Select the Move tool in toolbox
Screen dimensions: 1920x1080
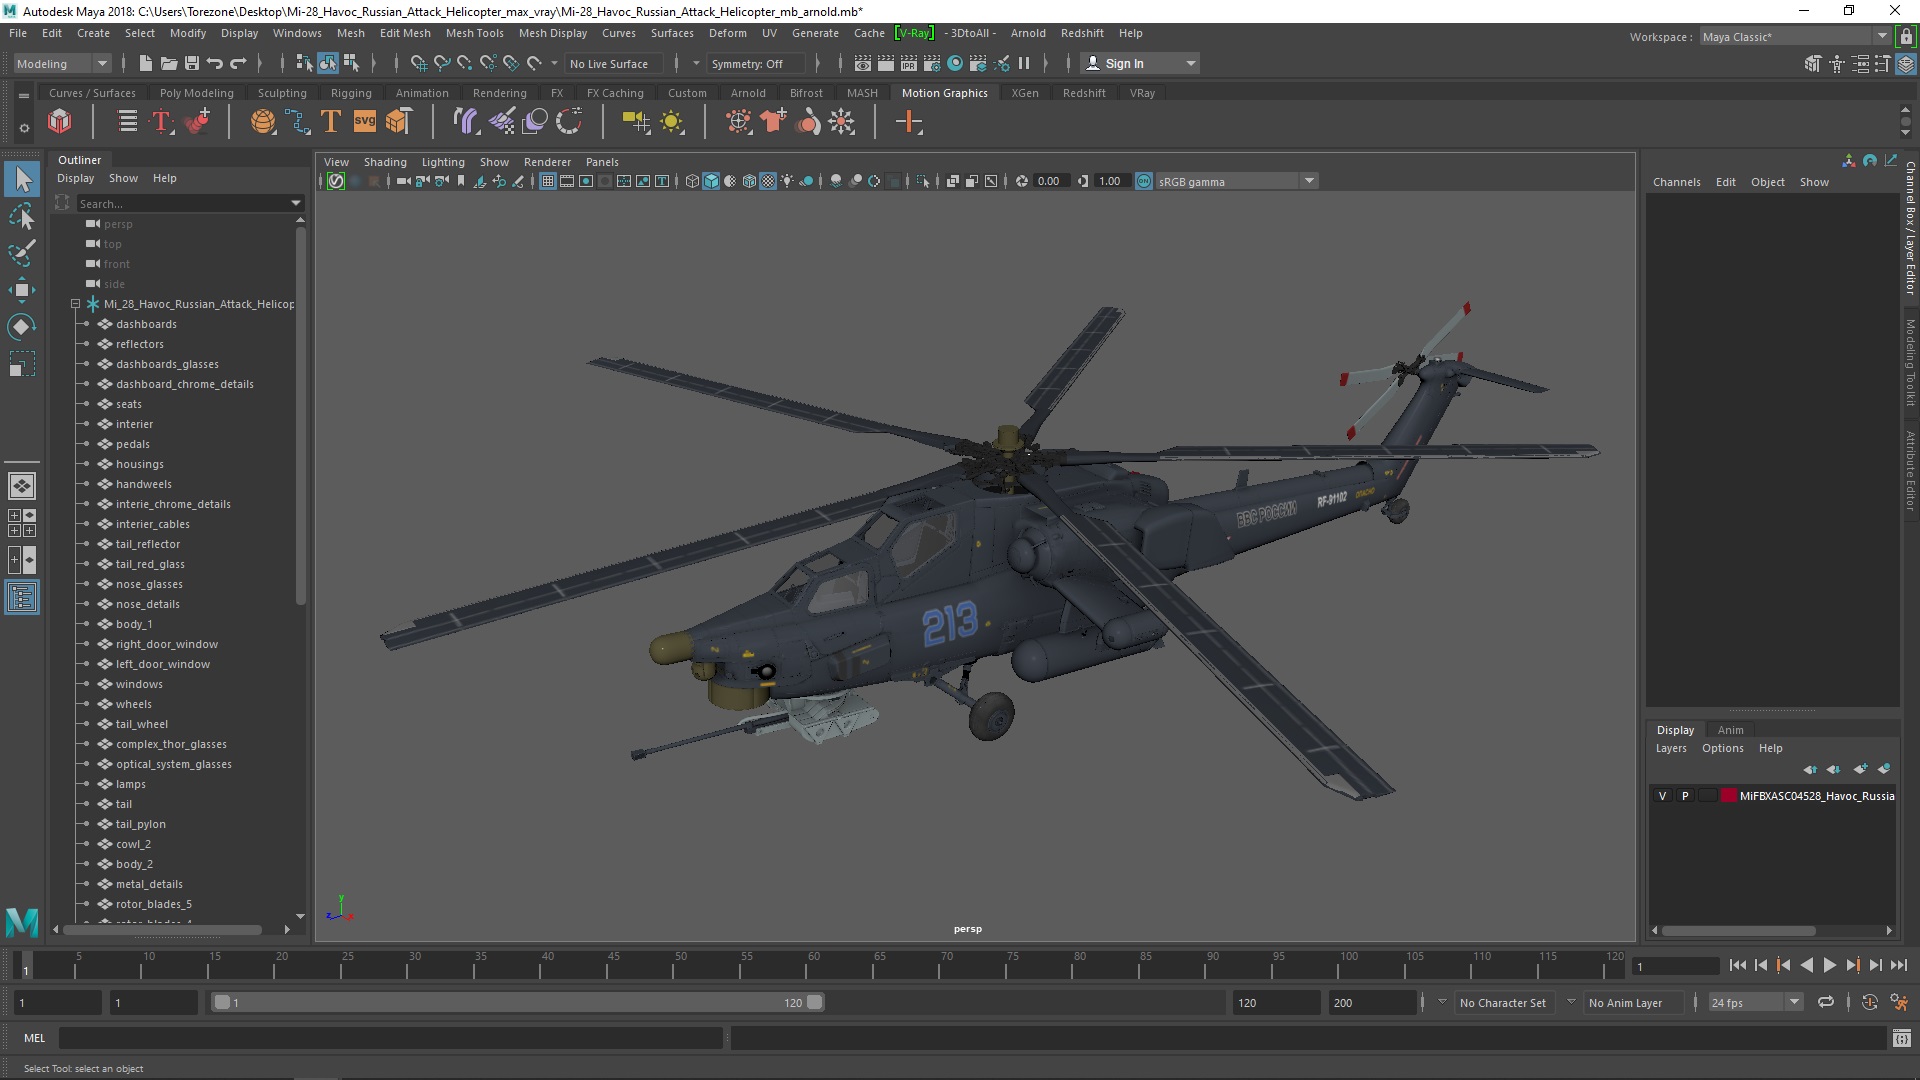click(x=21, y=290)
